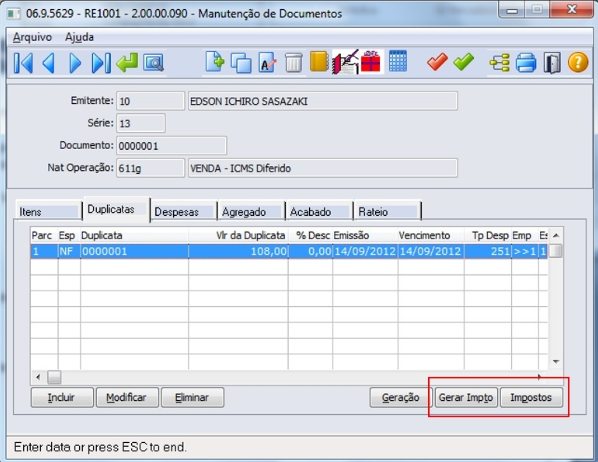Go to the previous record
This screenshot has height=462, width=598.
click(x=49, y=63)
